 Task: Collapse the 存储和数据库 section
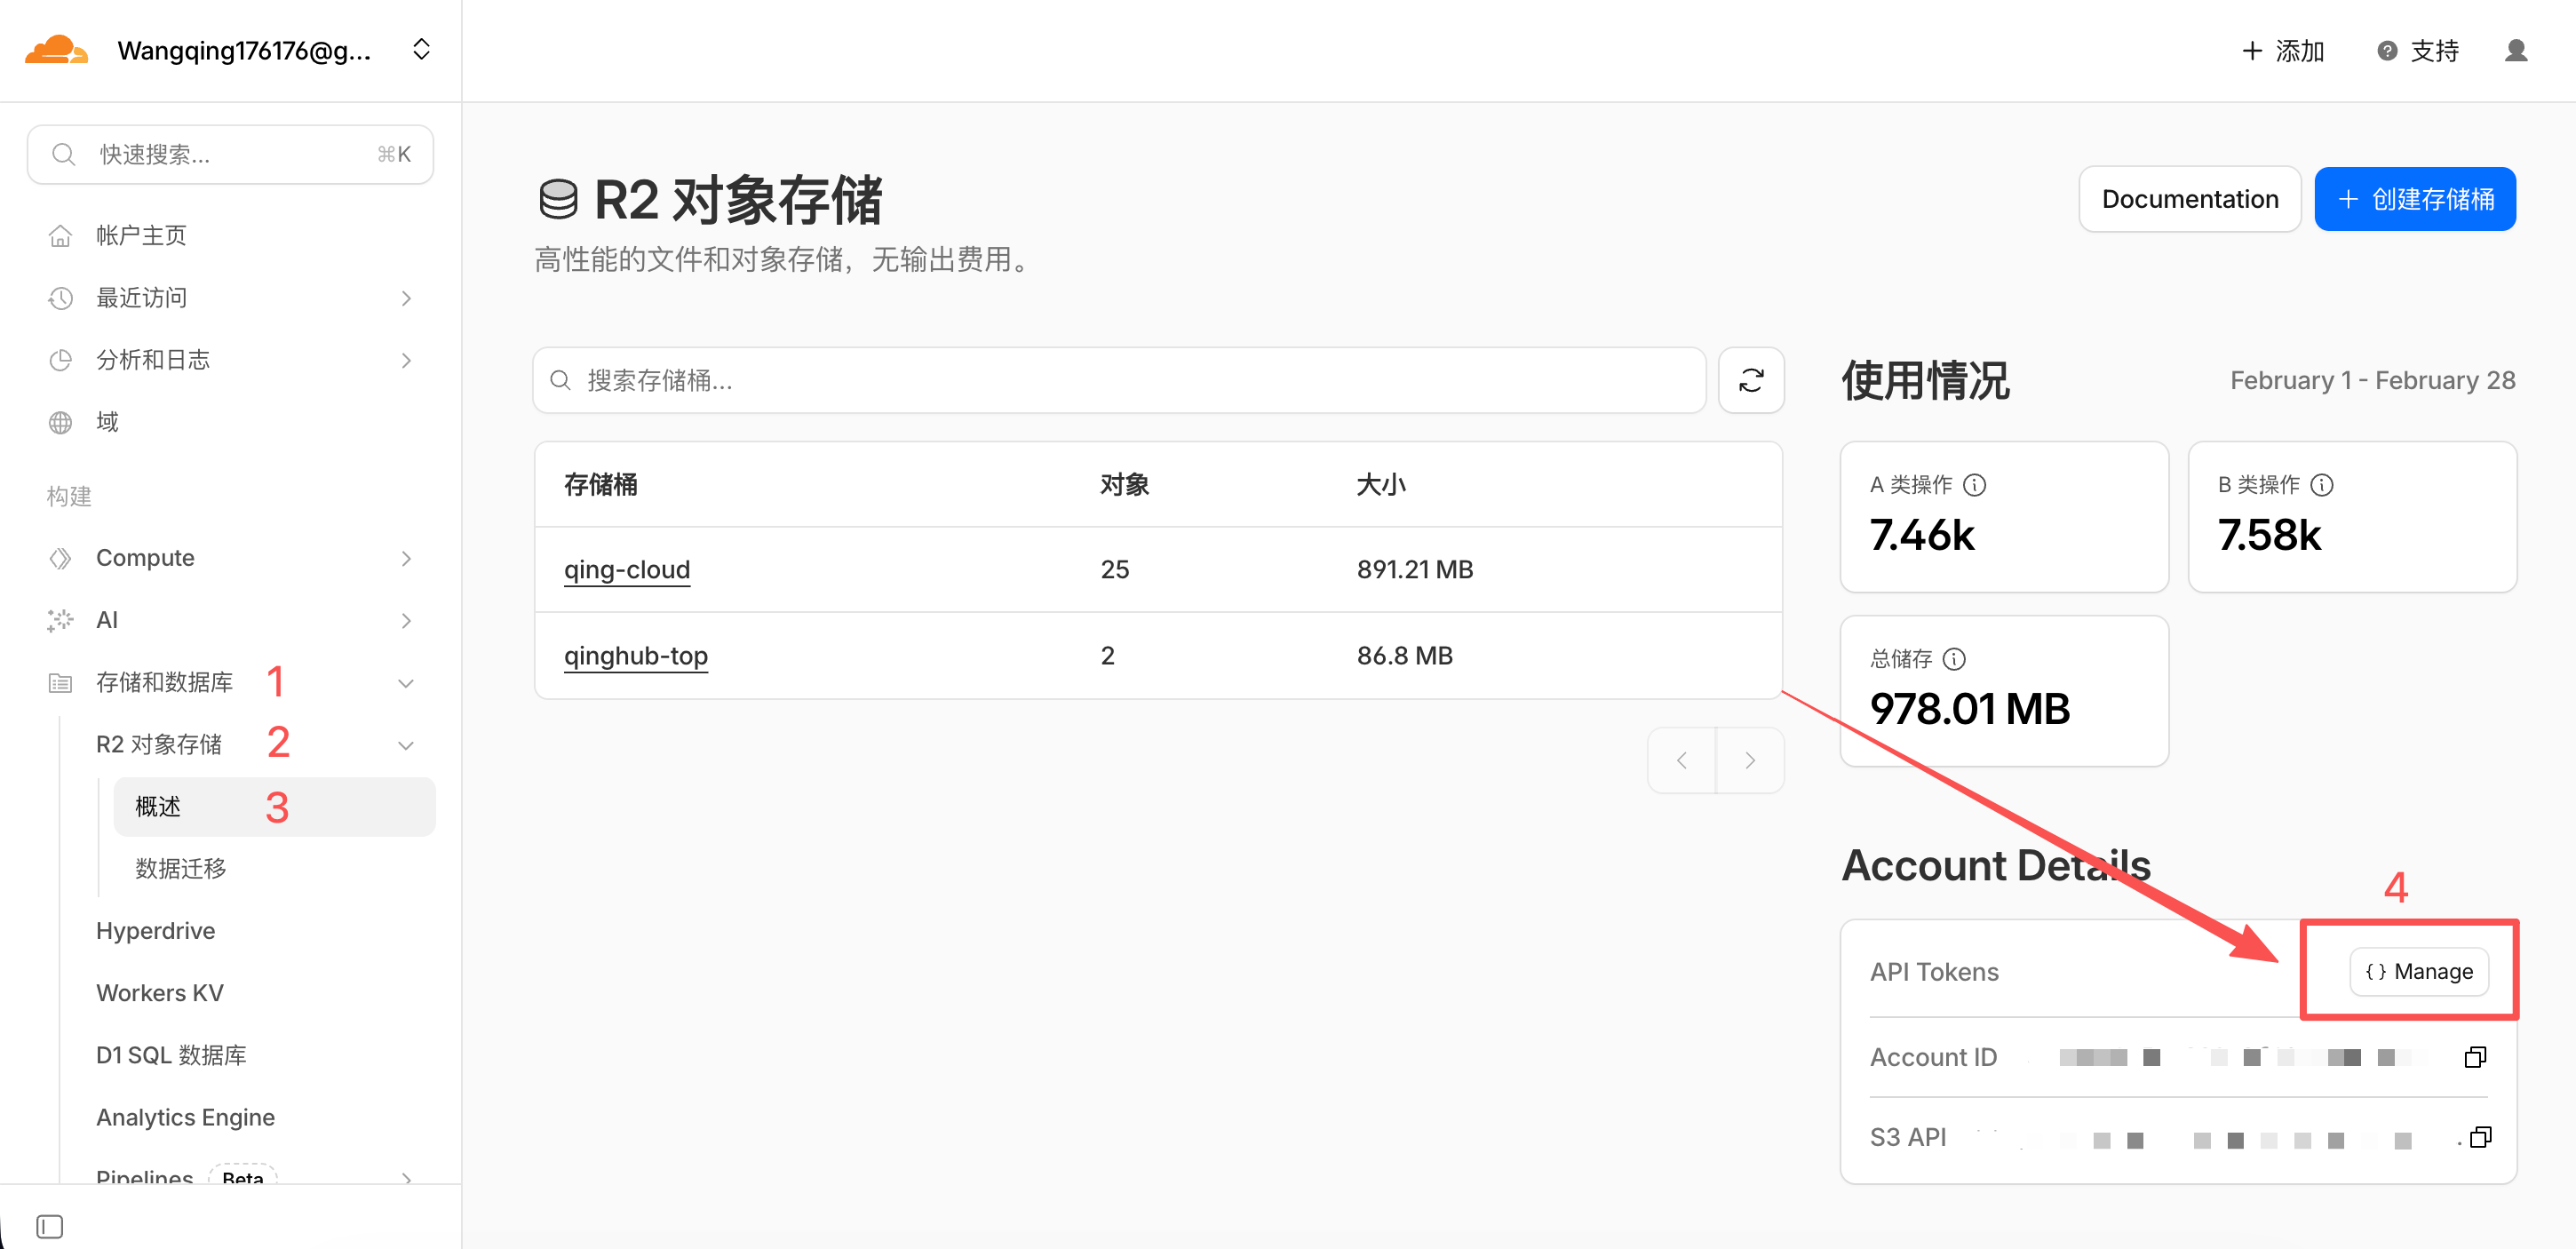(x=405, y=683)
